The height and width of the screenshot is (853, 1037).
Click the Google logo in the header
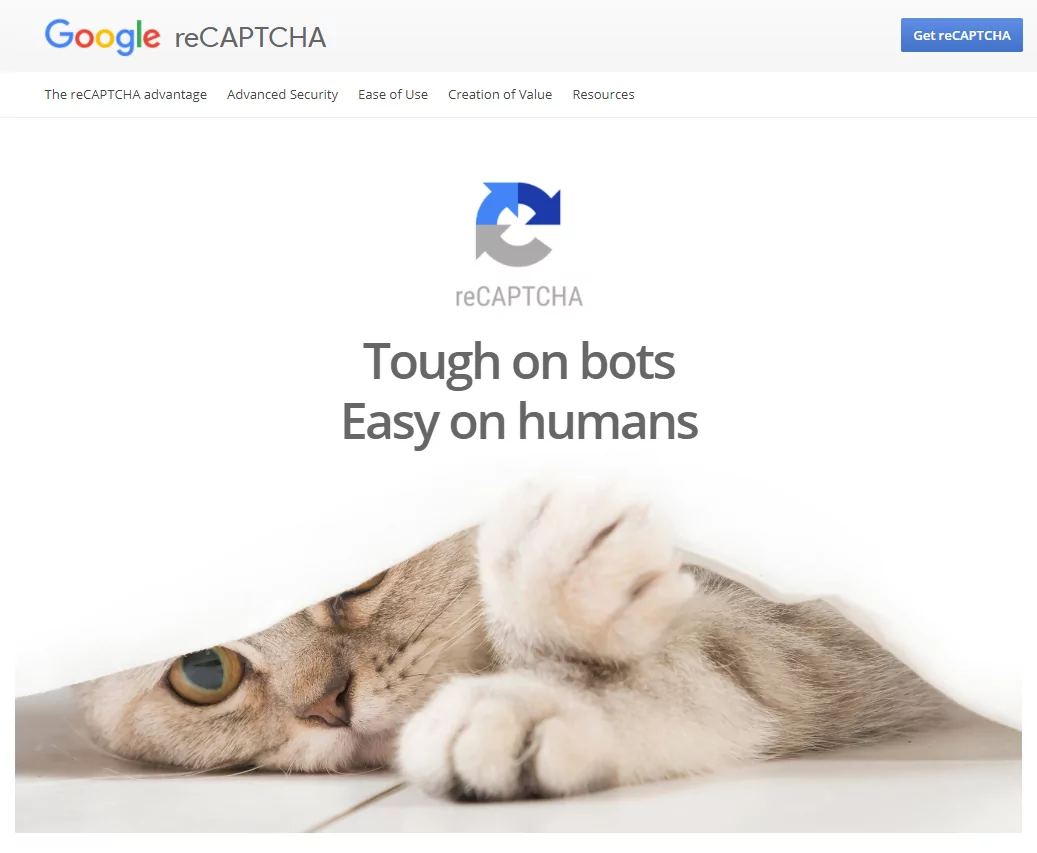[103, 36]
